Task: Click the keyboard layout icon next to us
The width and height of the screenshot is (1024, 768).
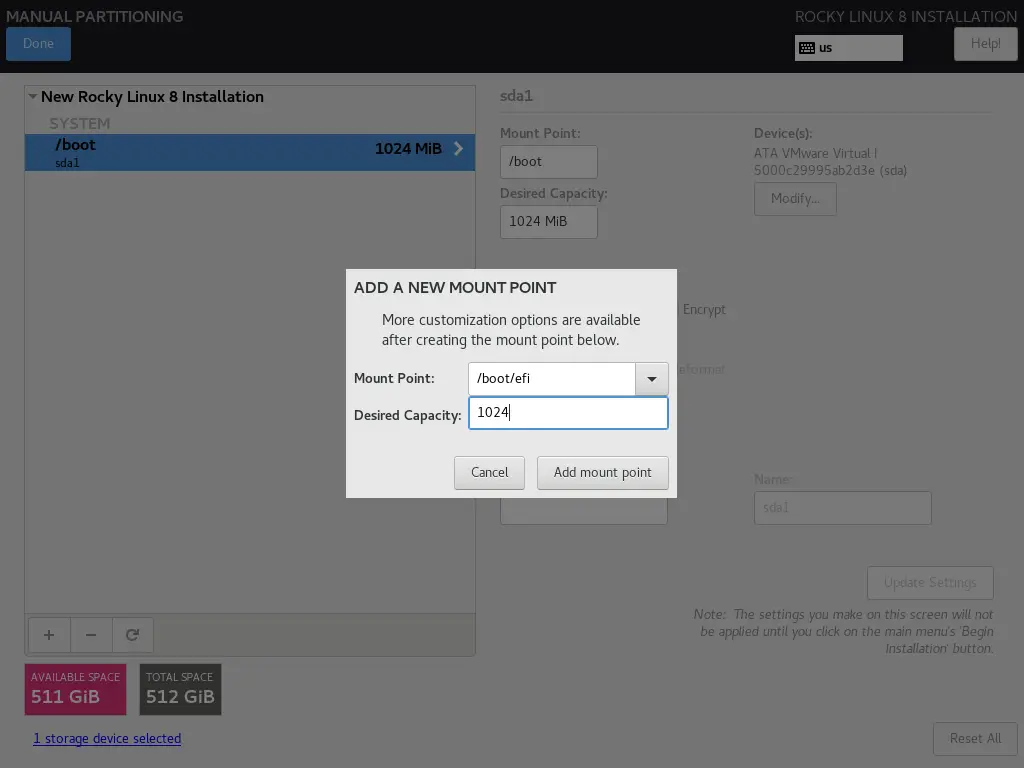Action: 807,48
